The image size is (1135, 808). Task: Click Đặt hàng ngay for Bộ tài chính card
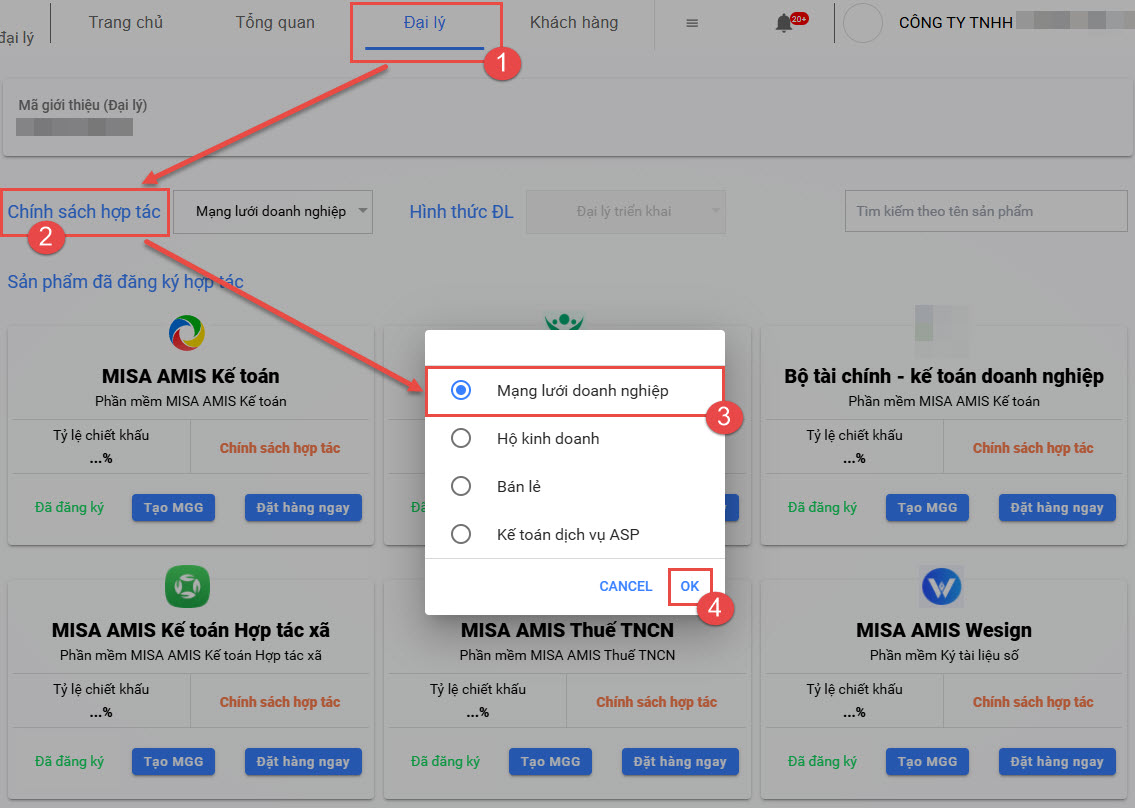point(1057,508)
